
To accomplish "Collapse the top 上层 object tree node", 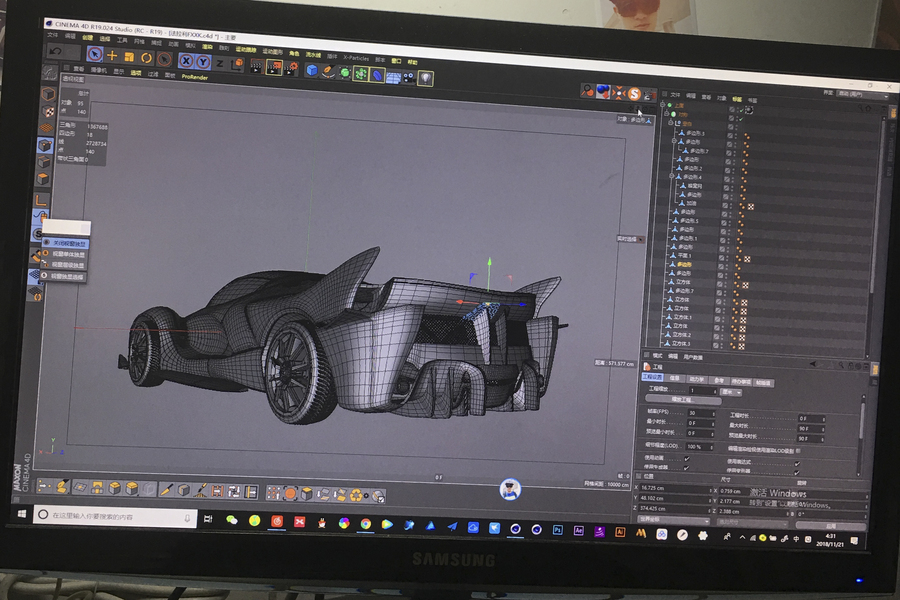I will [663, 105].
